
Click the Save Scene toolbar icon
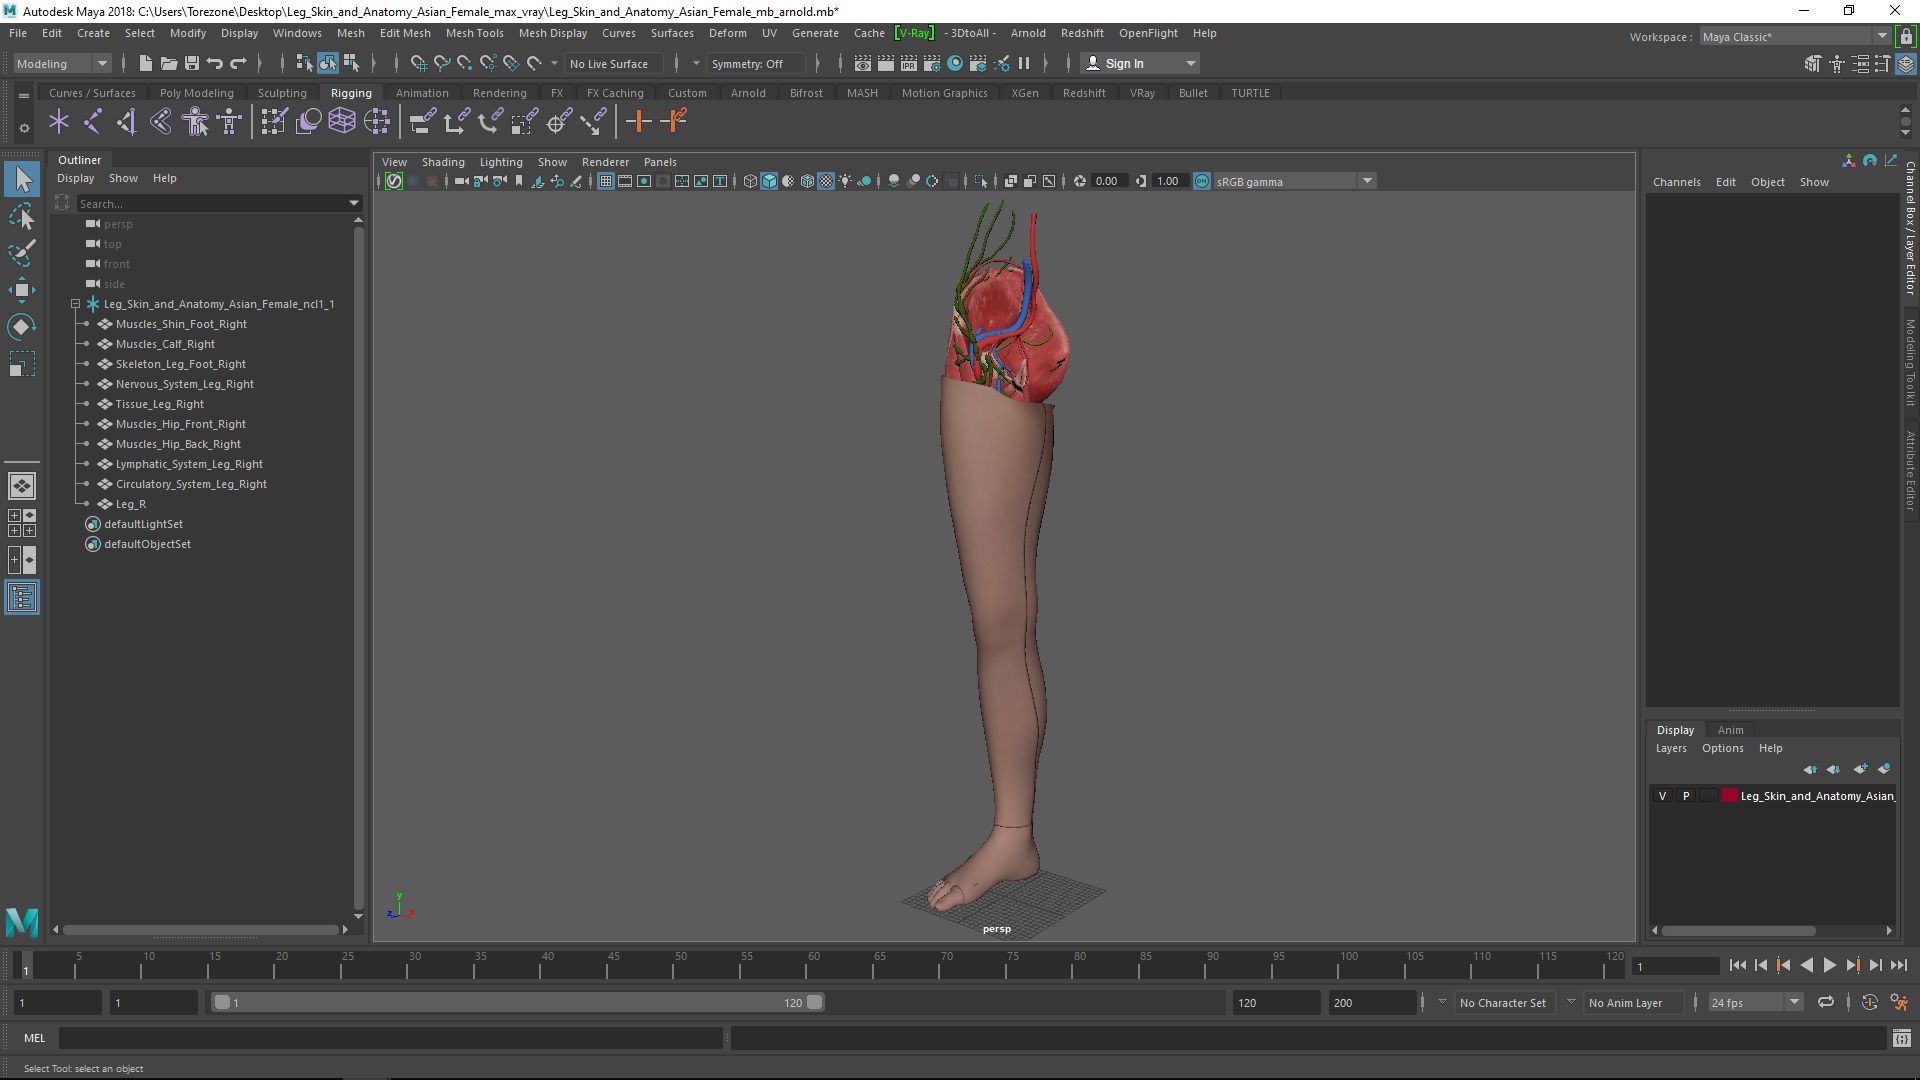click(x=192, y=63)
